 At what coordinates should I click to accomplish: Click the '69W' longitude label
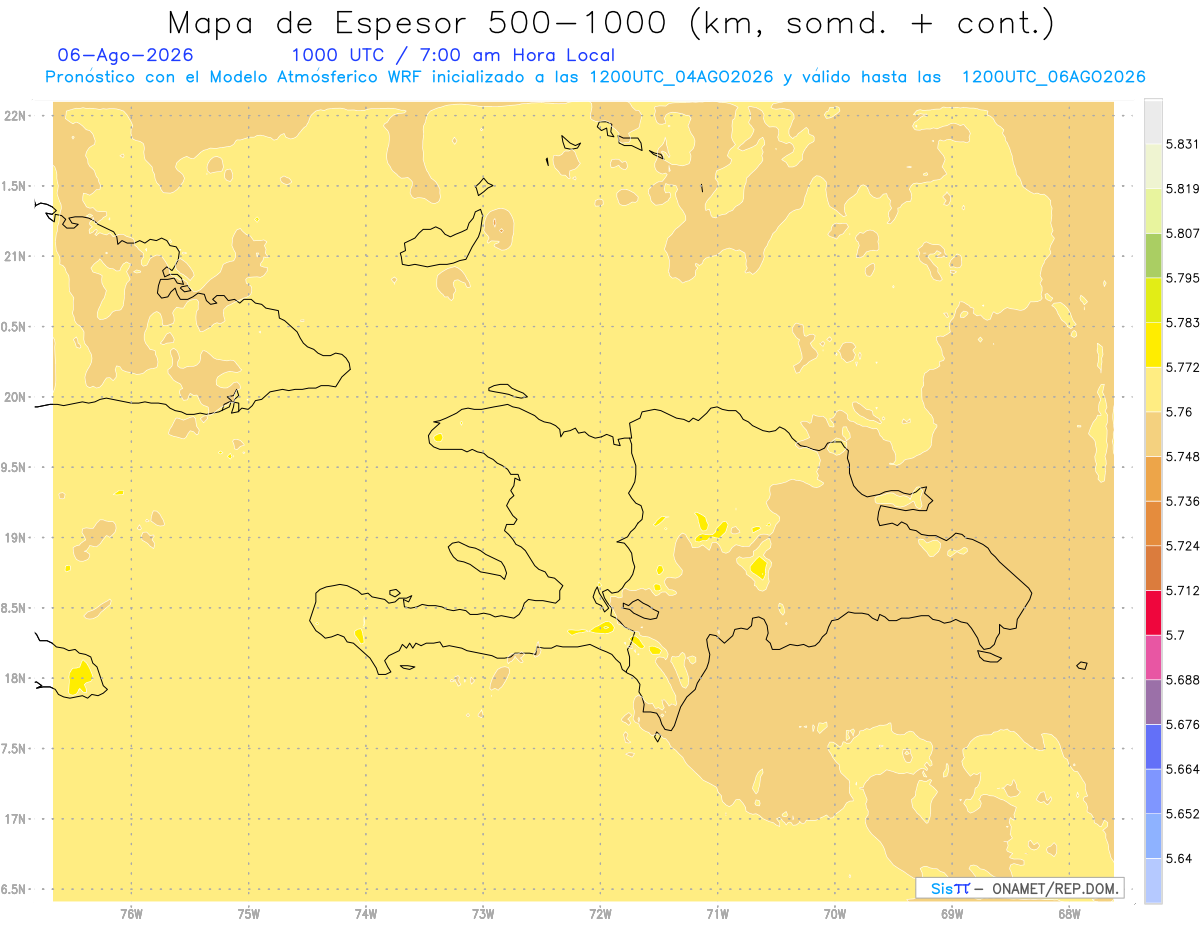952,913
